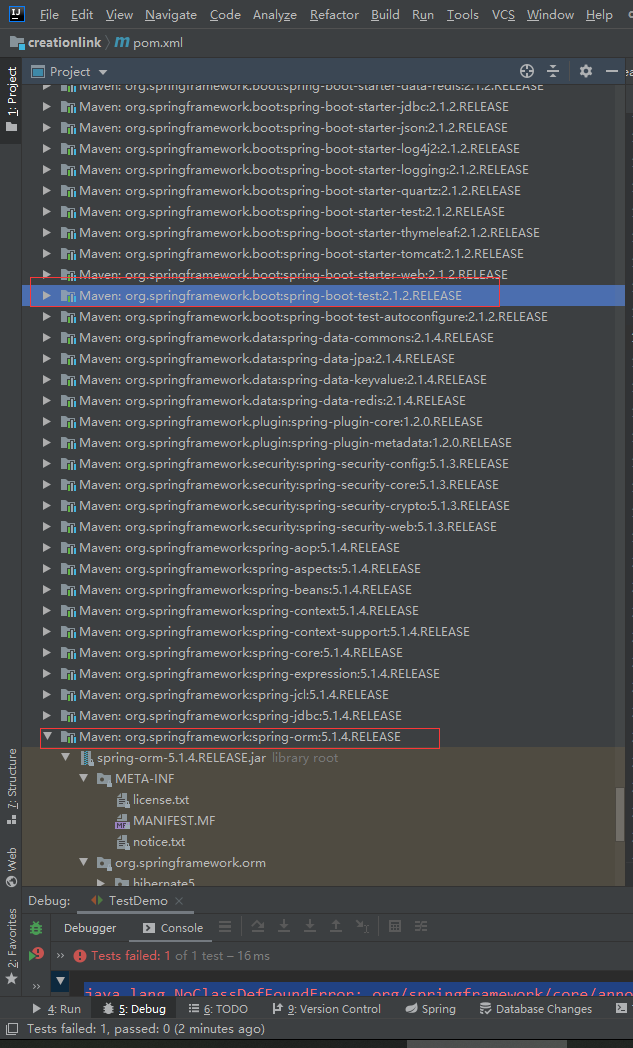Collapse the spring-orm:5.1.4.RELEASE library node
Image resolution: width=633 pixels, height=1048 pixels.
pos(47,737)
